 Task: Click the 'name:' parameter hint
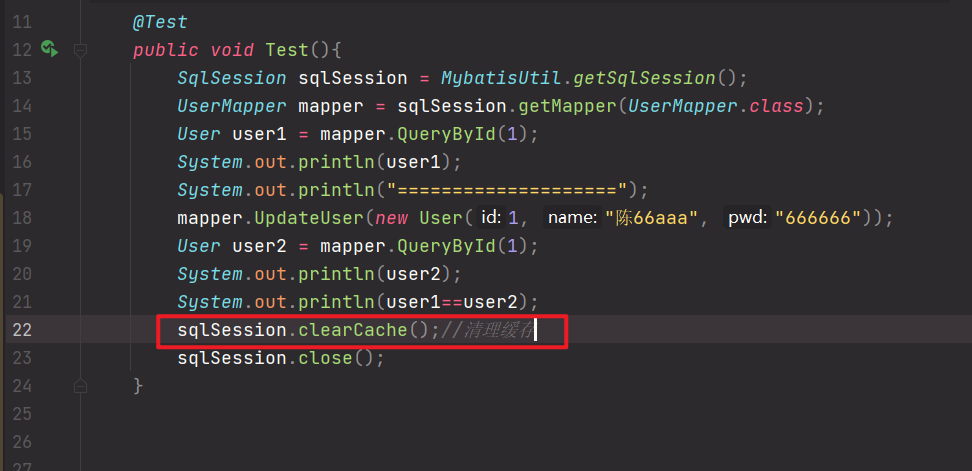click(x=572, y=218)
